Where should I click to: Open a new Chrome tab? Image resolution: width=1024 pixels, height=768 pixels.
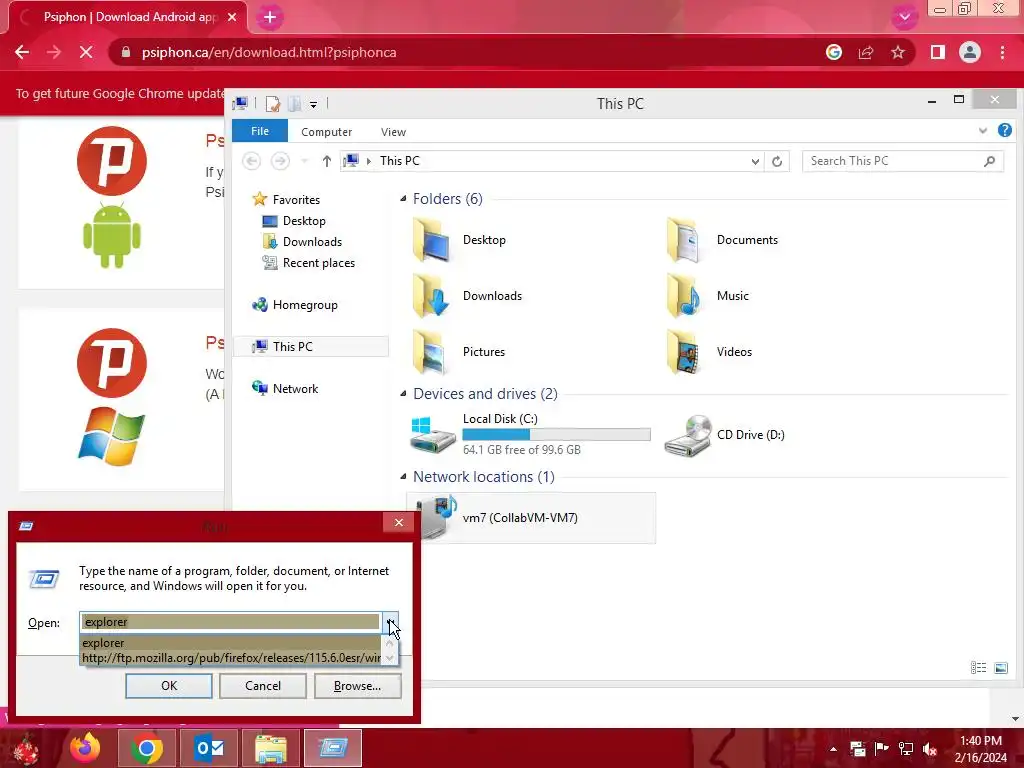point(270,18)
